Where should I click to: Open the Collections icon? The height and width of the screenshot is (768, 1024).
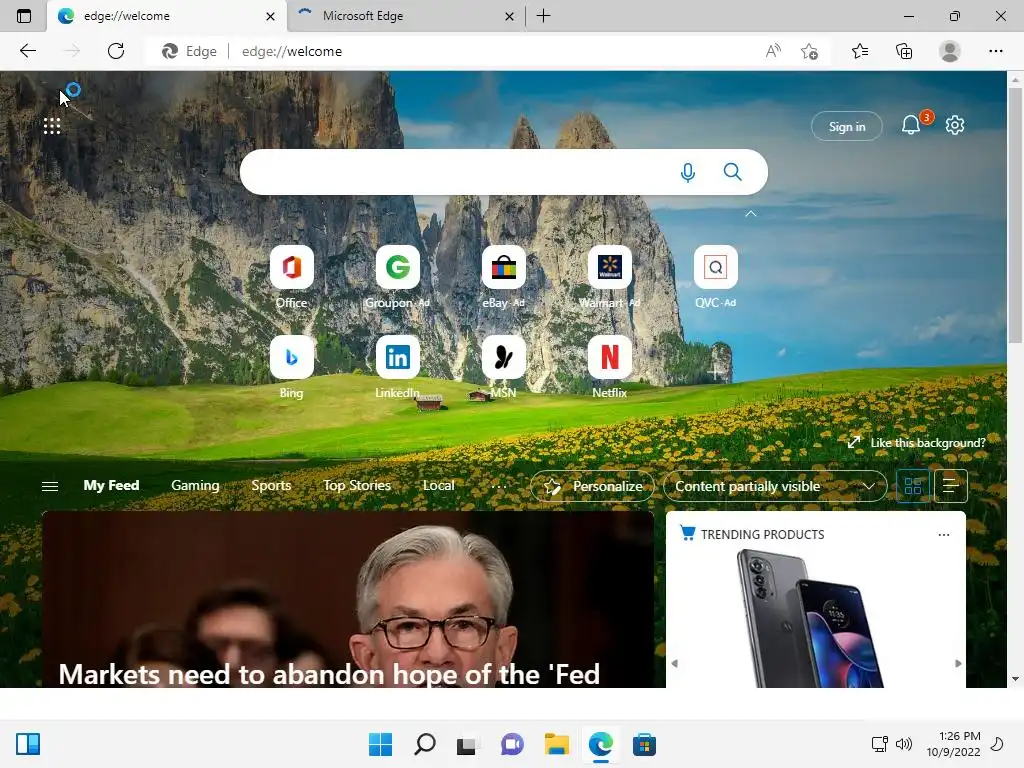coord(904,51)
